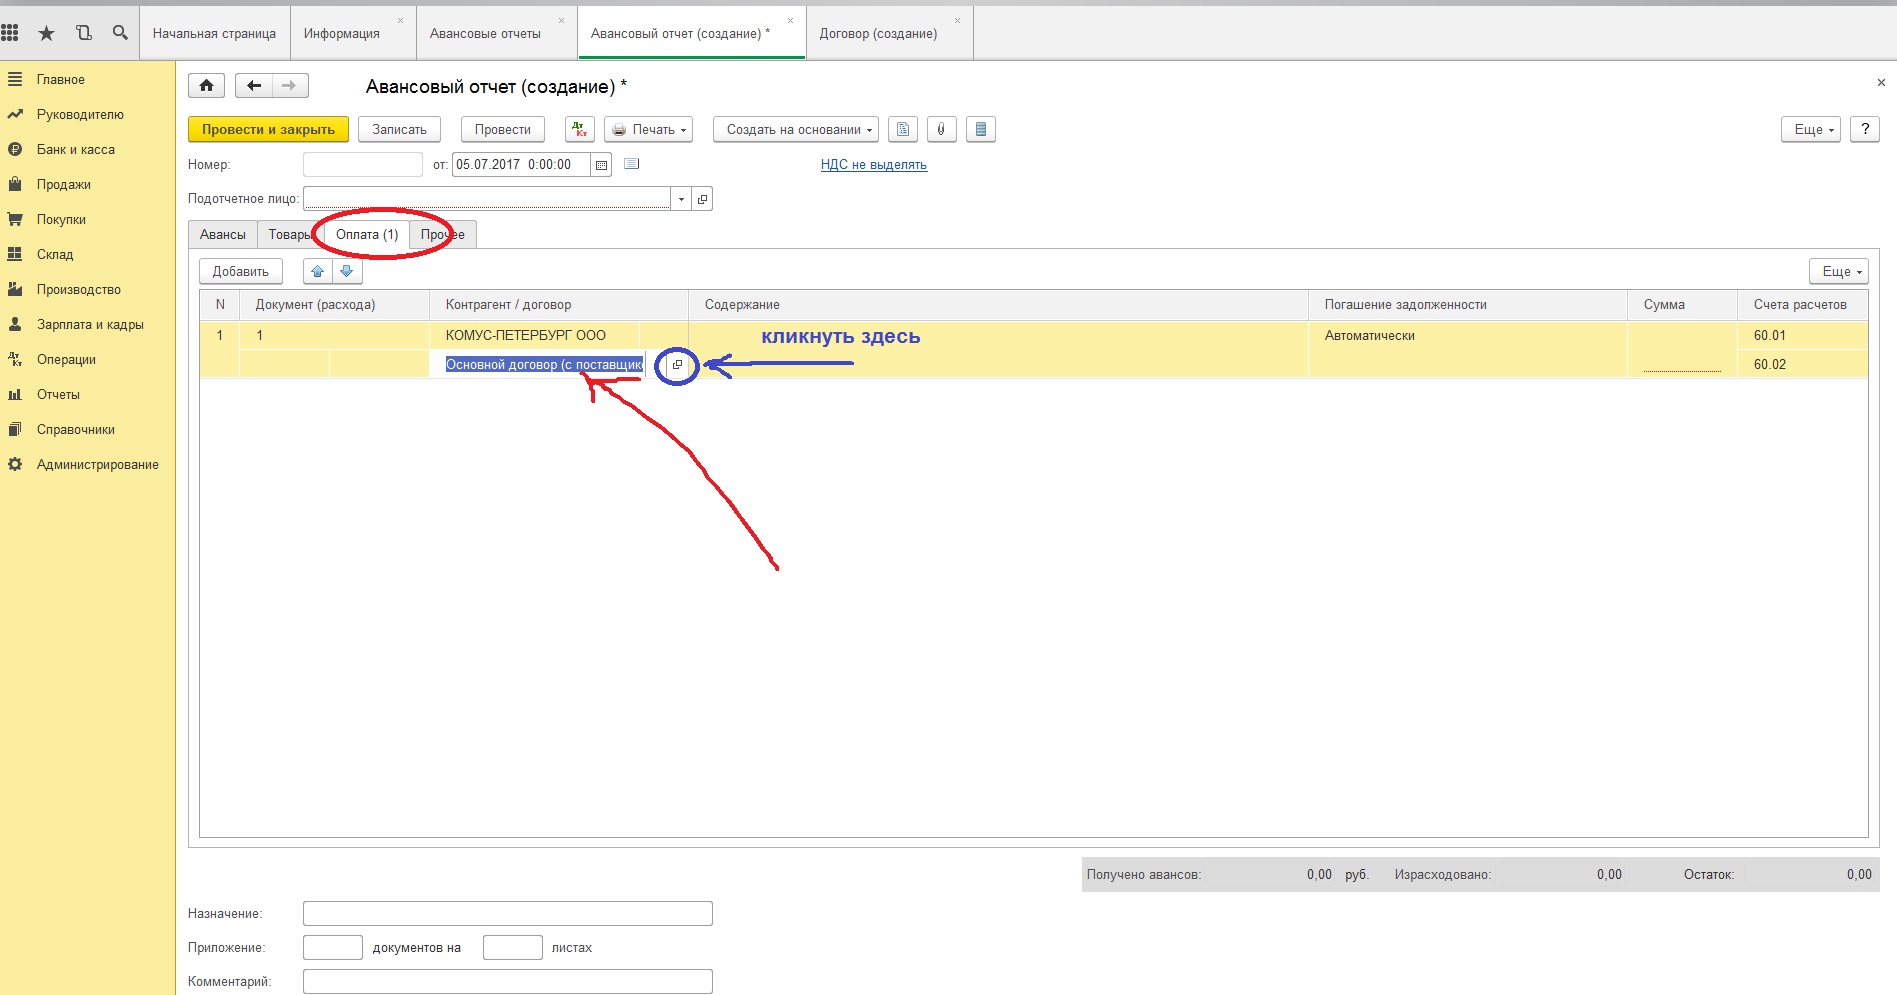Screen dimensions: 1897x995
Task: Show the Dt/Kt postings icon
Action: (579, 129)
